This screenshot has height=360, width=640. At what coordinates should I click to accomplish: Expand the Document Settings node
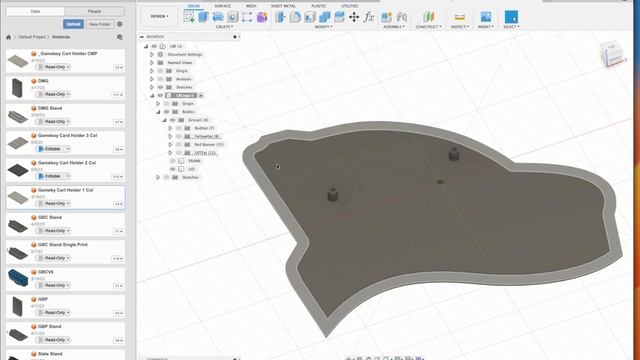point(152,54)
